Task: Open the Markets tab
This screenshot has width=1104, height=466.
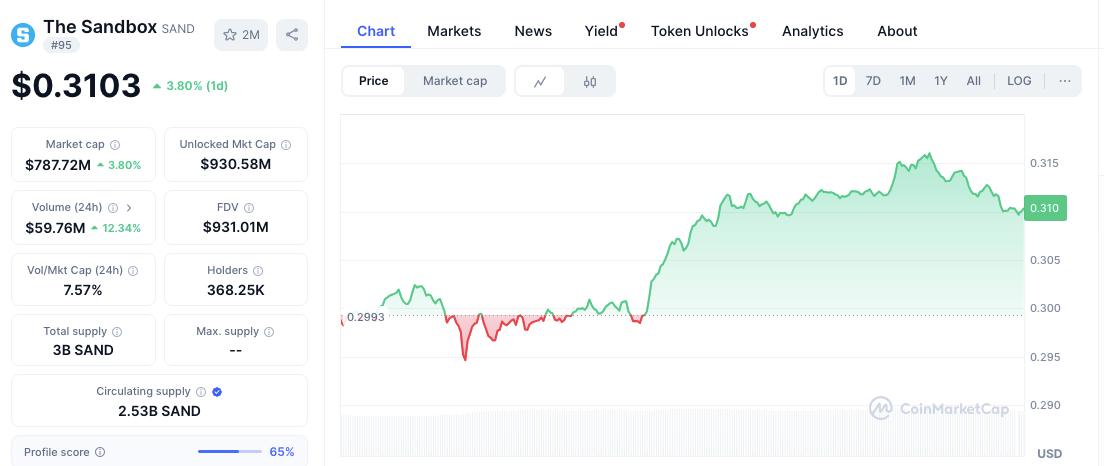Action: coord(454,31)
